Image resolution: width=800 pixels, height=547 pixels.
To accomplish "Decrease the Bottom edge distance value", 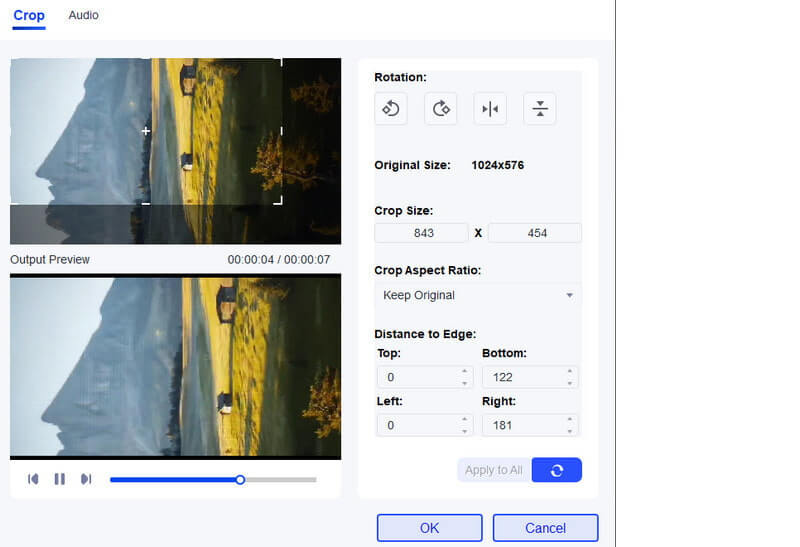I will pos(570,383).
